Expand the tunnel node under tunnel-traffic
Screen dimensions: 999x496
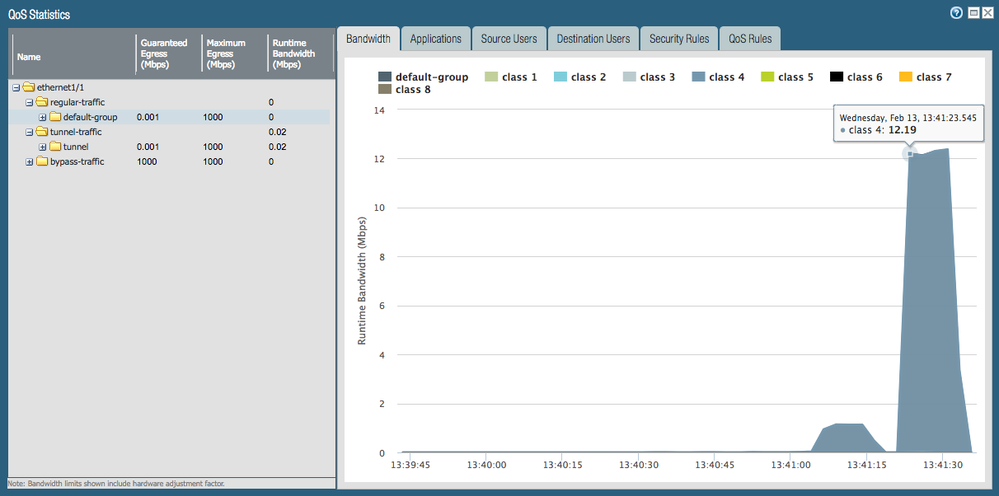(43, 147)
